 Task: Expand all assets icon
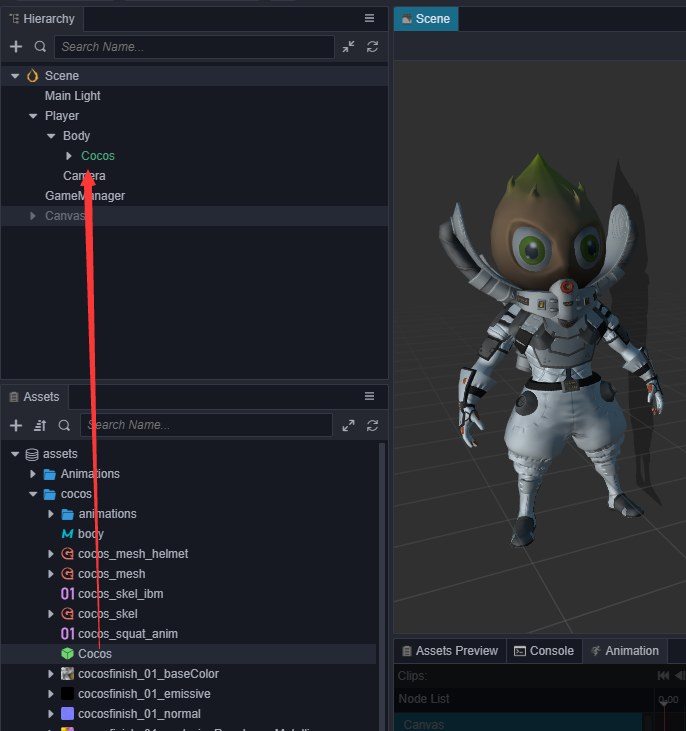(x=348, y=425)
